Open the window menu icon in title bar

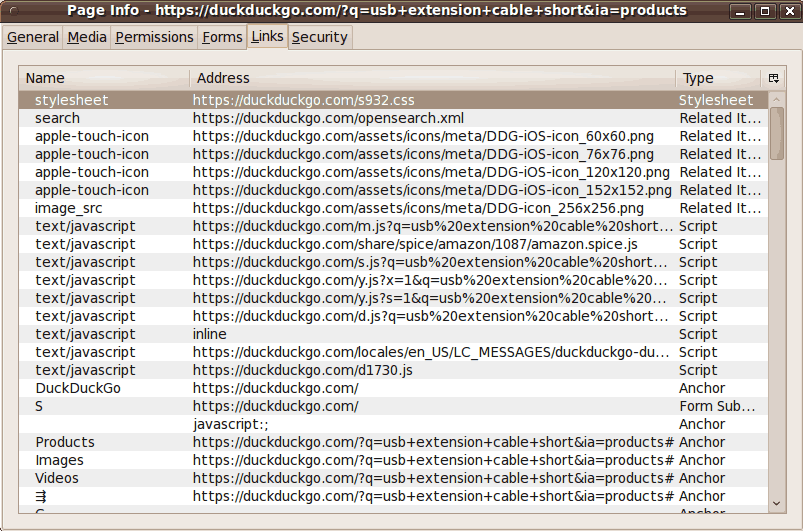[x=14, y=11]
